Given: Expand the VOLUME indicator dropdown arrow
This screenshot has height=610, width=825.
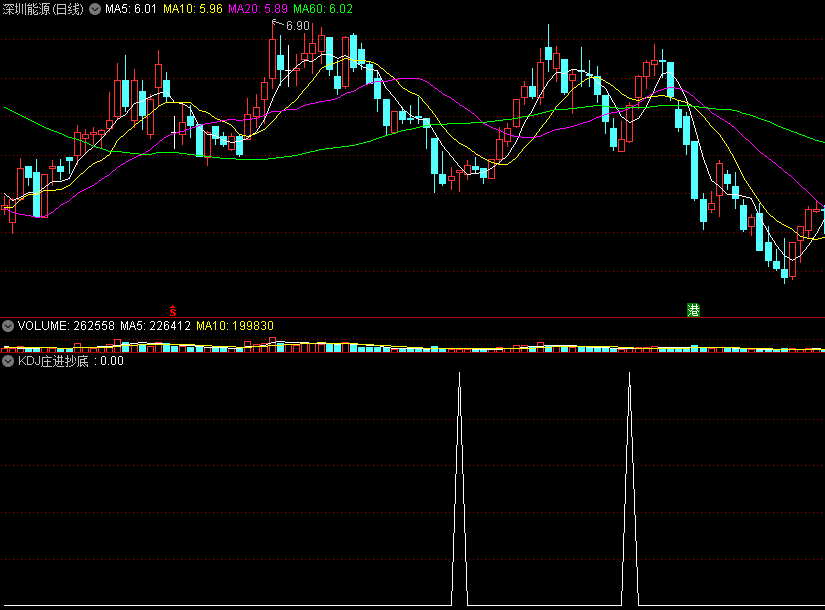Looking at the screenshot, I should (x=8, y=326).
